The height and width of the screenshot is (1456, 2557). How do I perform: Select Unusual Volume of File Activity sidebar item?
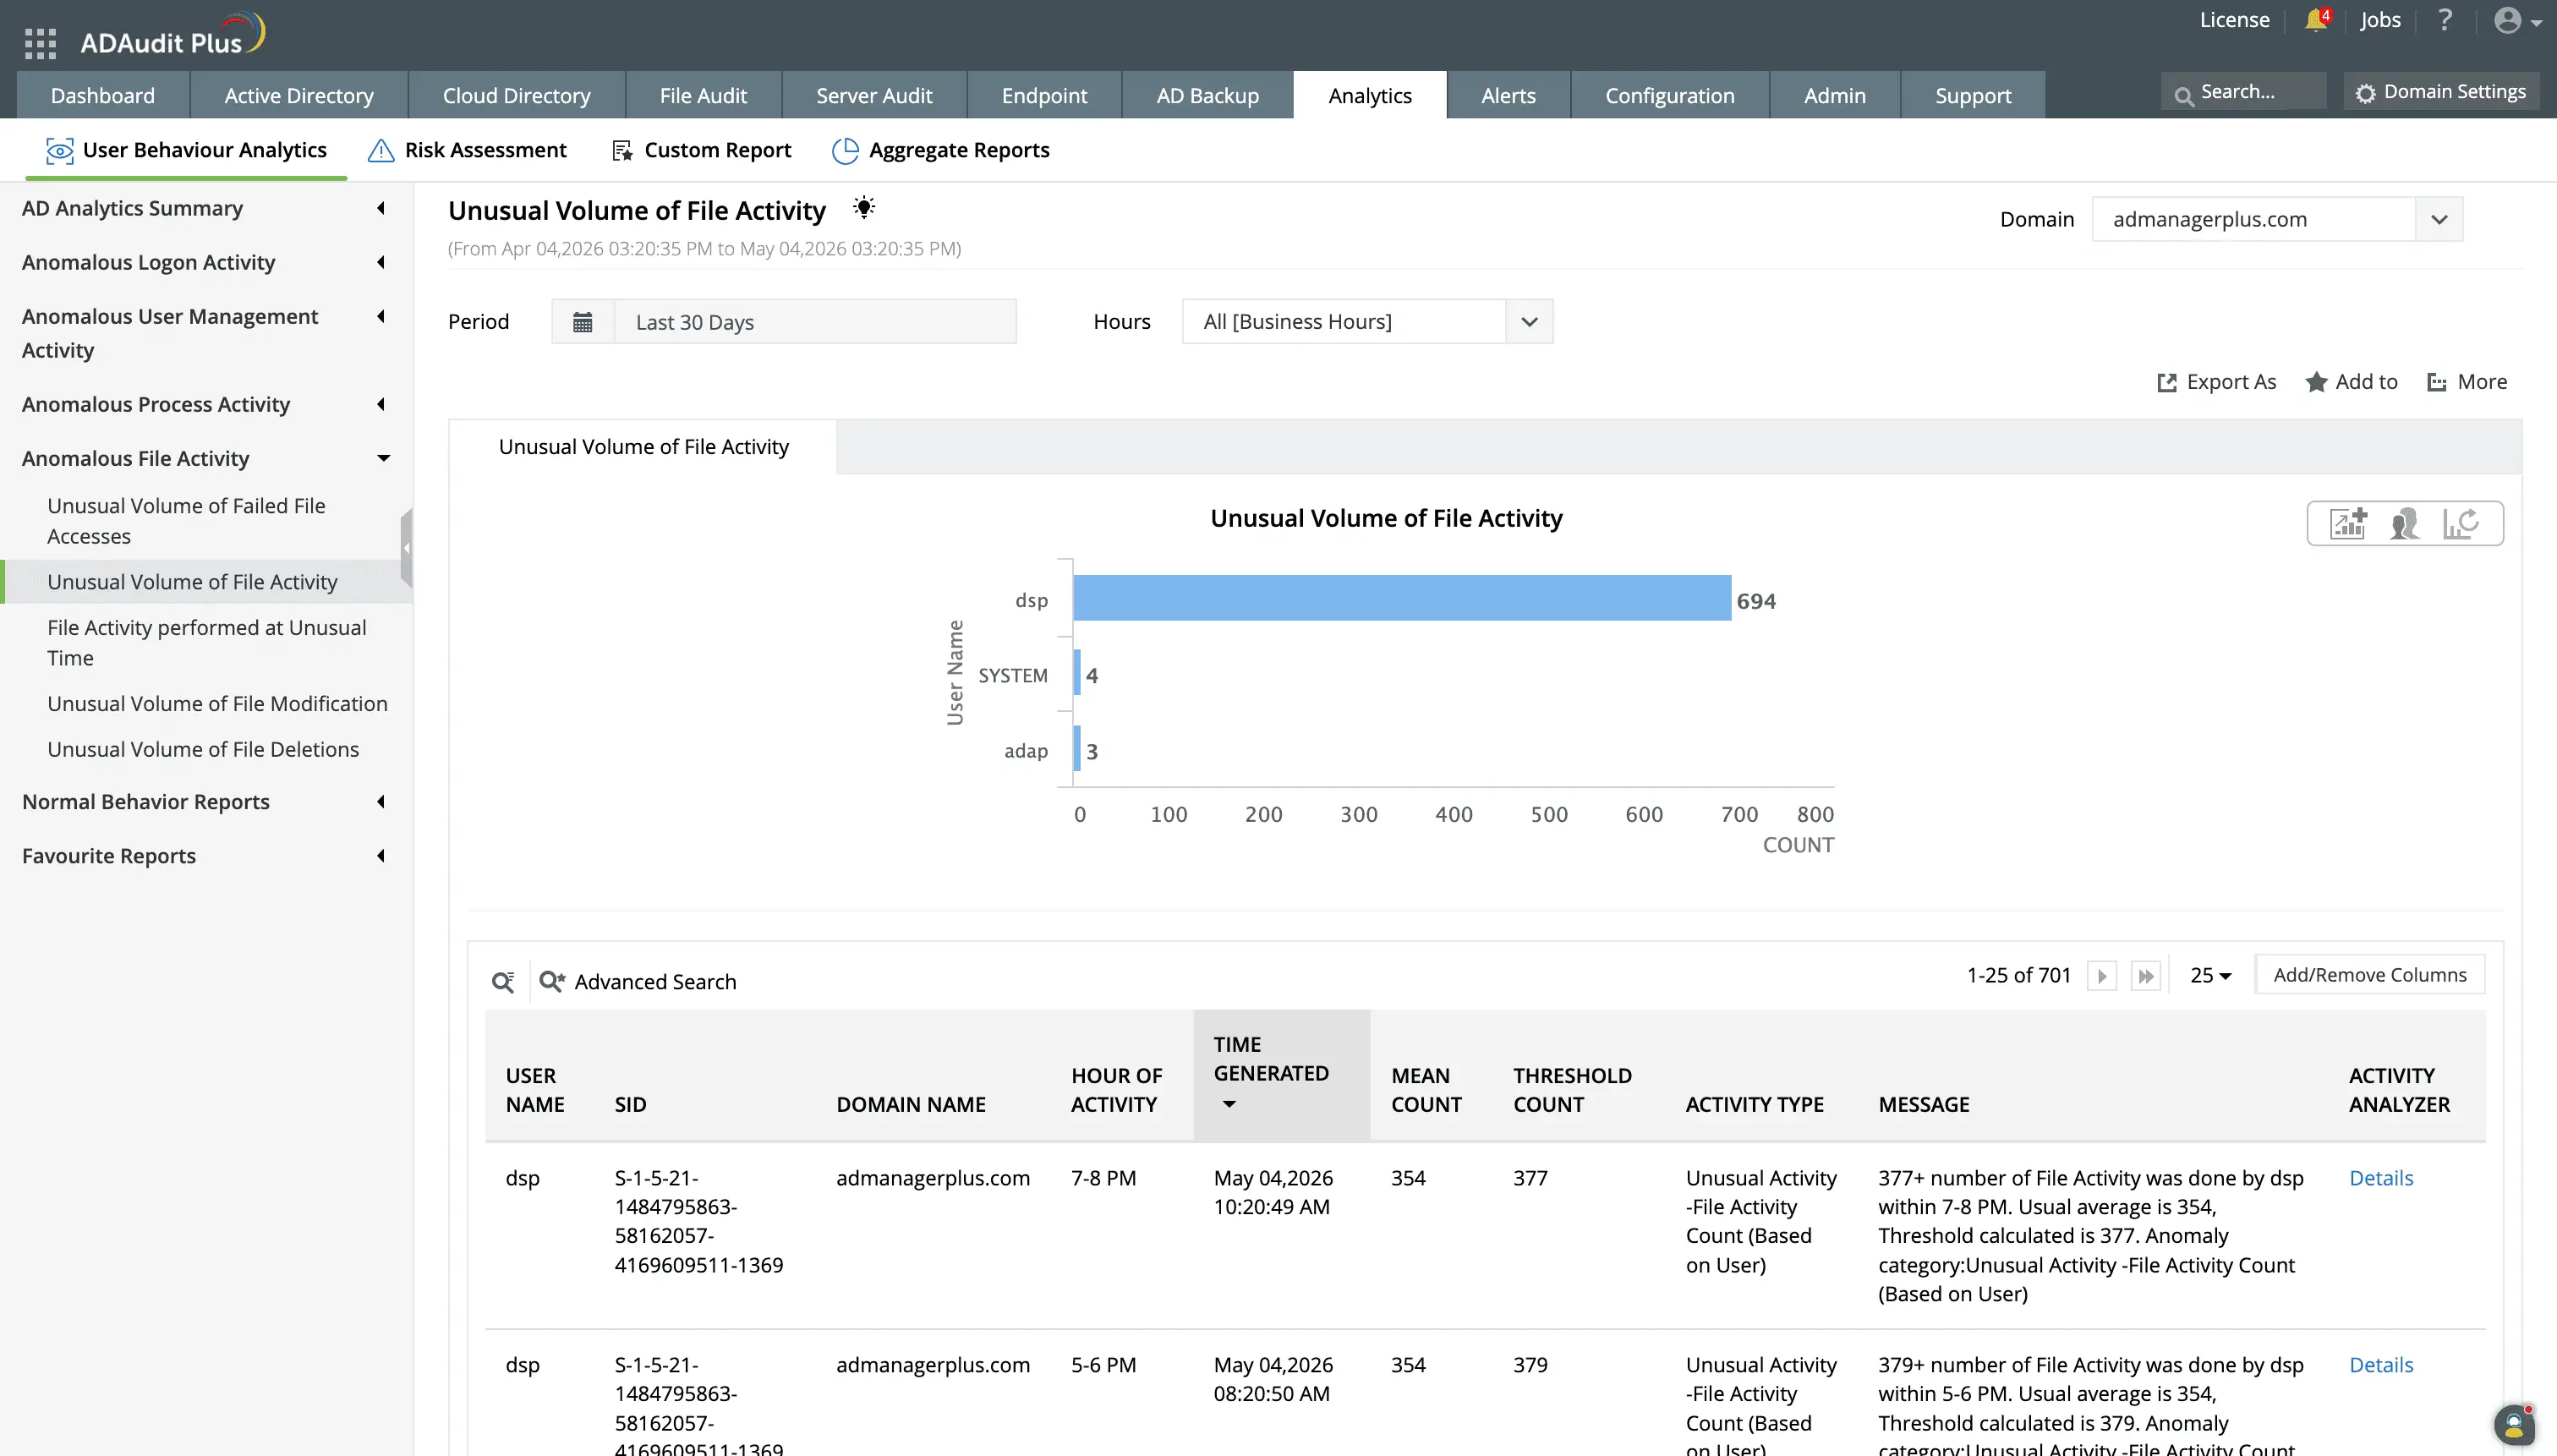click(206, 582)
